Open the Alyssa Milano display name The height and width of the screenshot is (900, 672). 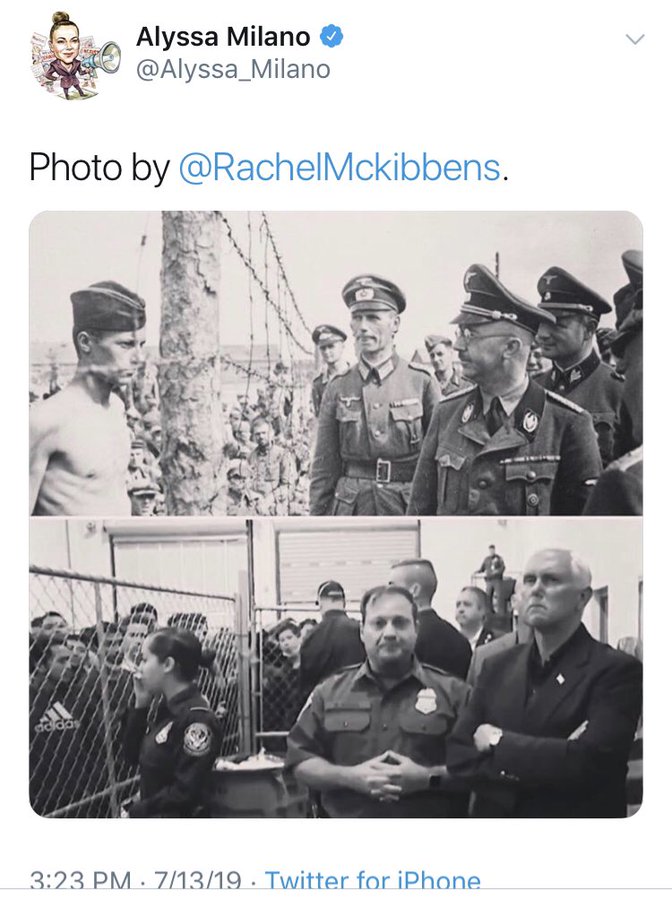(223, 37)
